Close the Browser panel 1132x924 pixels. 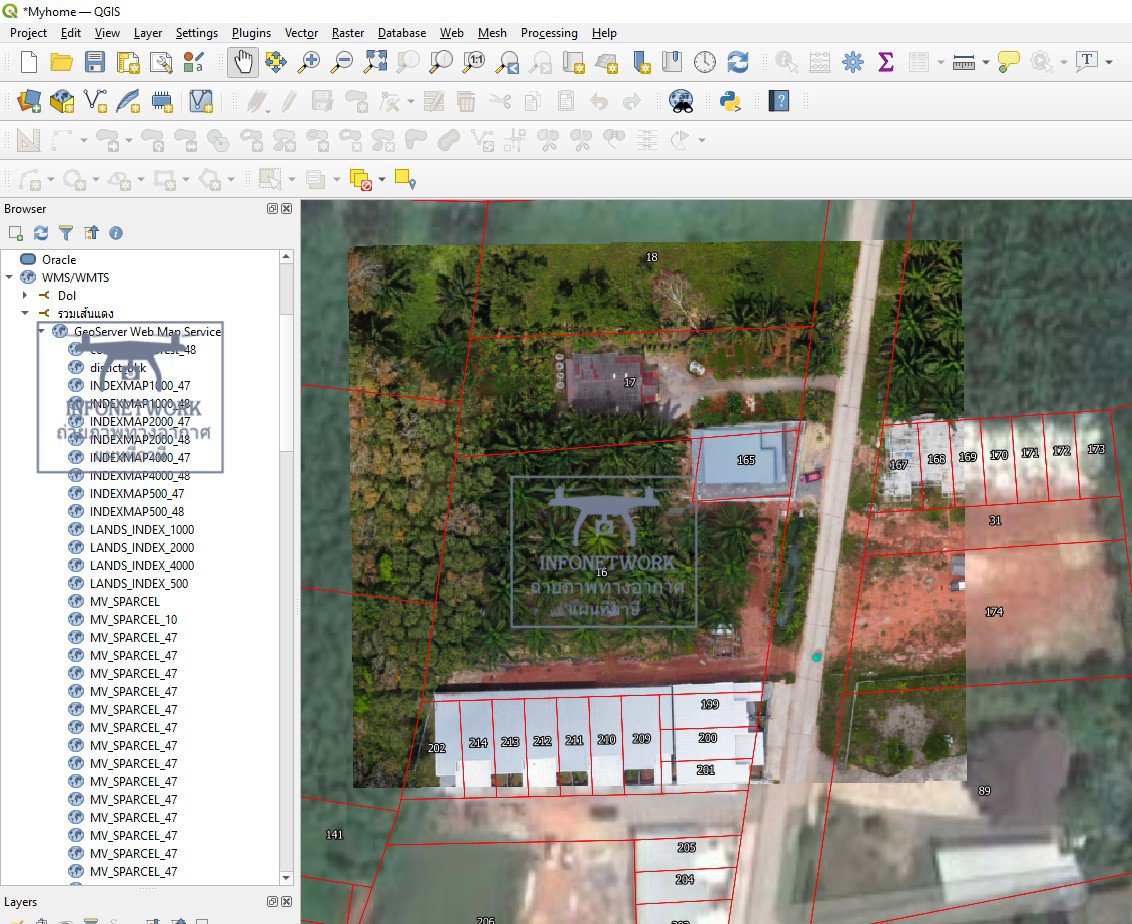click(x=287, y=209)
